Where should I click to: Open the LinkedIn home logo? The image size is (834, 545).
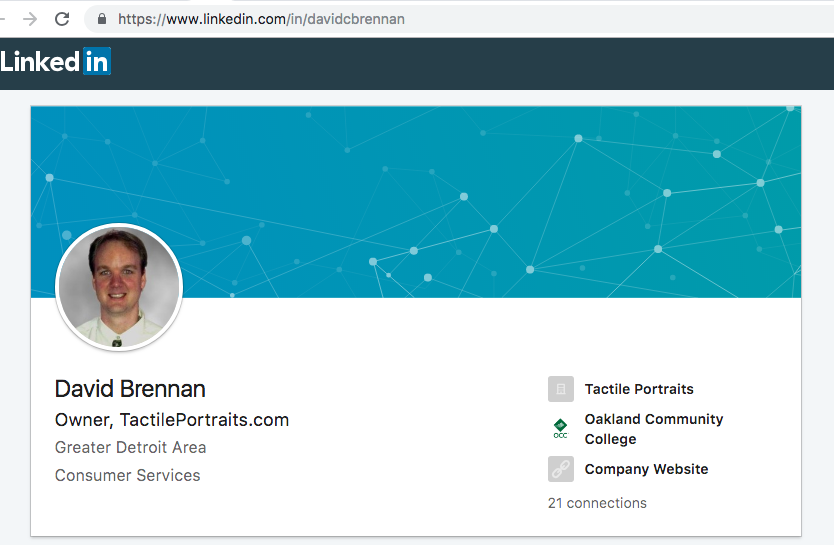point(55,61)
